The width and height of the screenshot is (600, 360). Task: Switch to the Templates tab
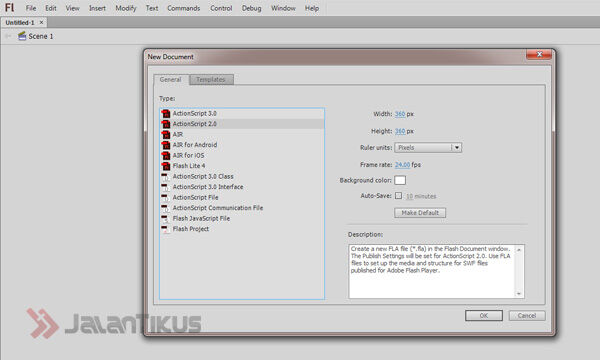pos(211,80)
